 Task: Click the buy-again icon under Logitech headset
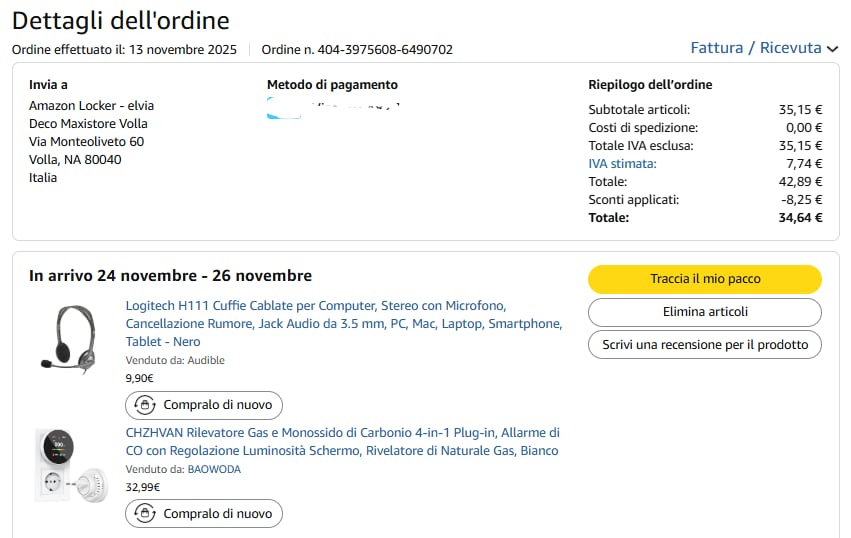click(145, 405)
